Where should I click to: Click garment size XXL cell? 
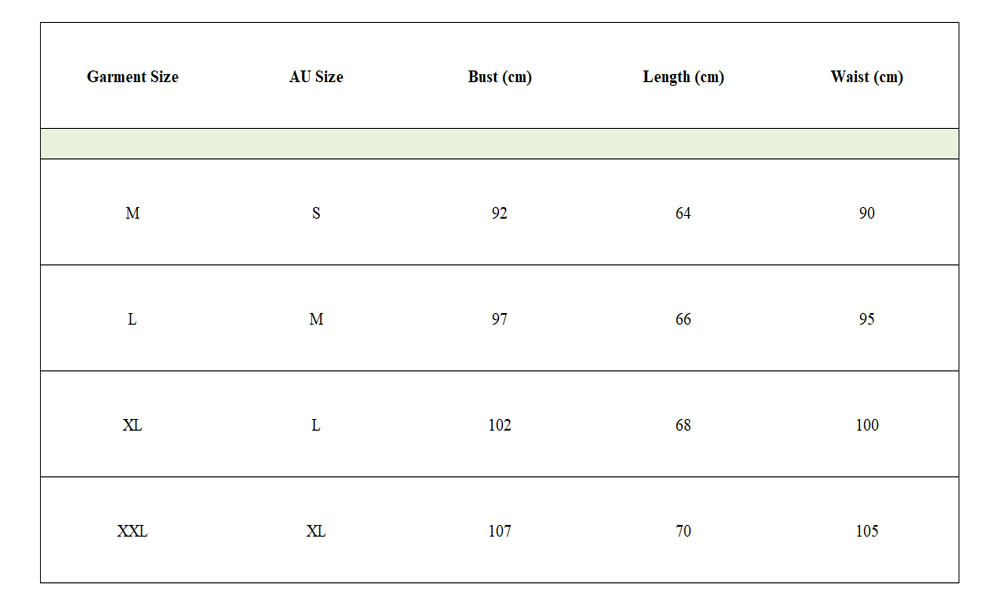(x=132, y=531)
